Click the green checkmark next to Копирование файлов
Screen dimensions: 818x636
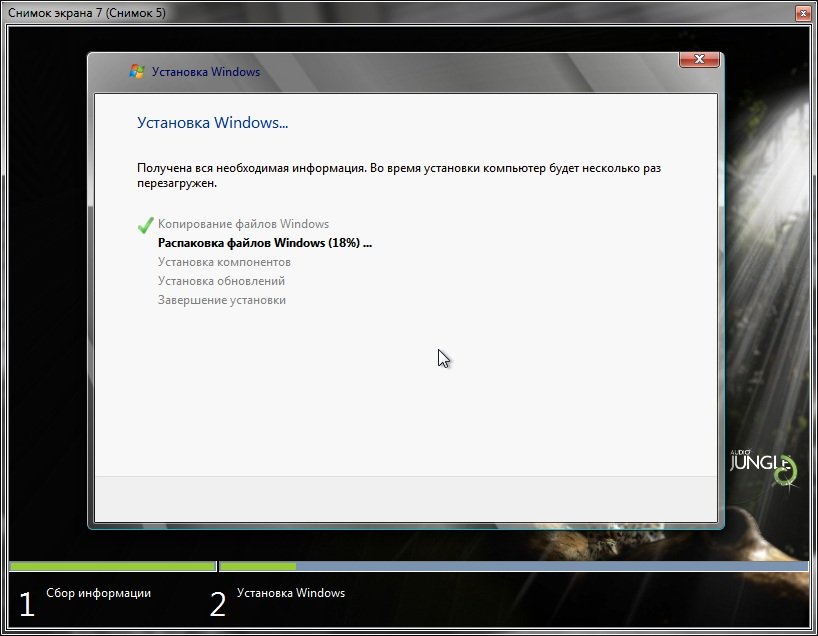pyautogui.click(x=146, y=225)
